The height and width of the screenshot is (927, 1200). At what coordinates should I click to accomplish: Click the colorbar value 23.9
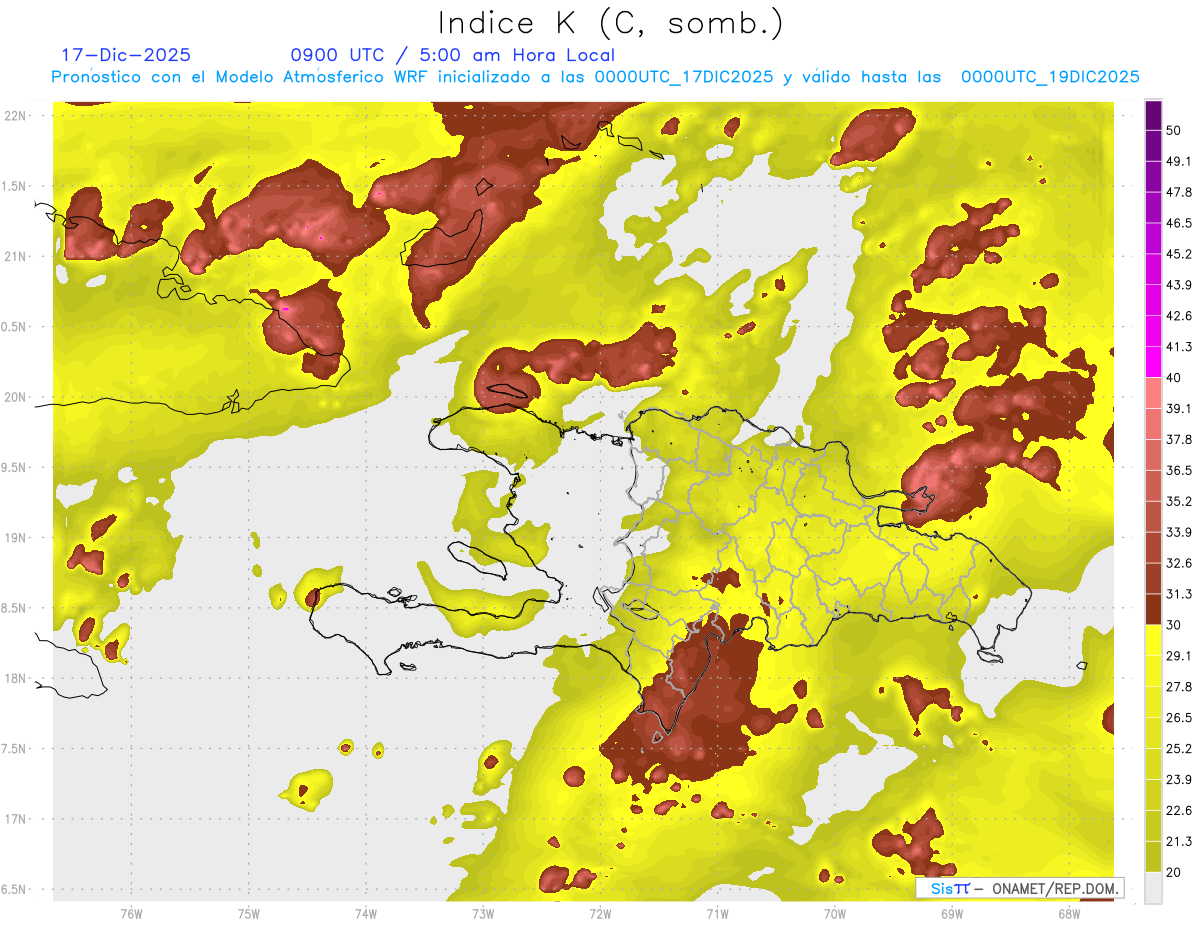click(x=1180, y=780)
